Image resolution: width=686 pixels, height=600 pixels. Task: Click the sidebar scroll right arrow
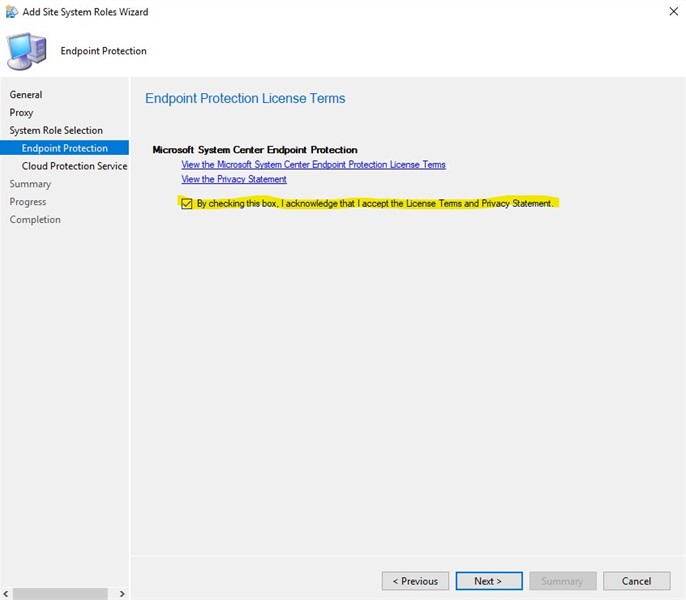[x=122, y=594]
